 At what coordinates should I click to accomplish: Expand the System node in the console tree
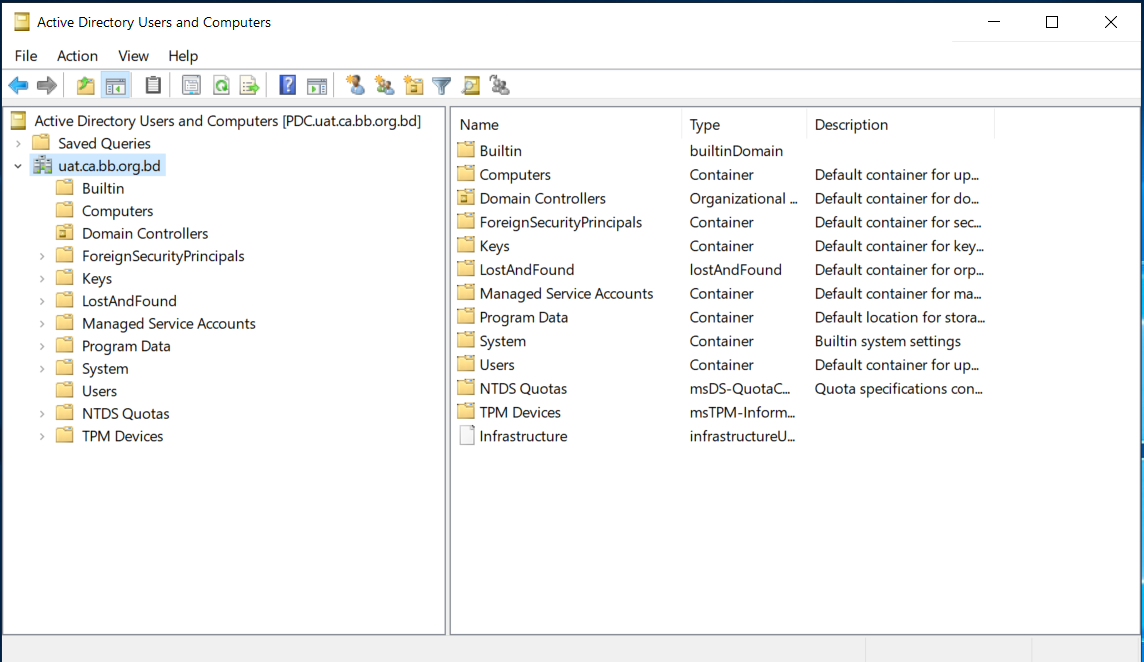pos(42,369)
